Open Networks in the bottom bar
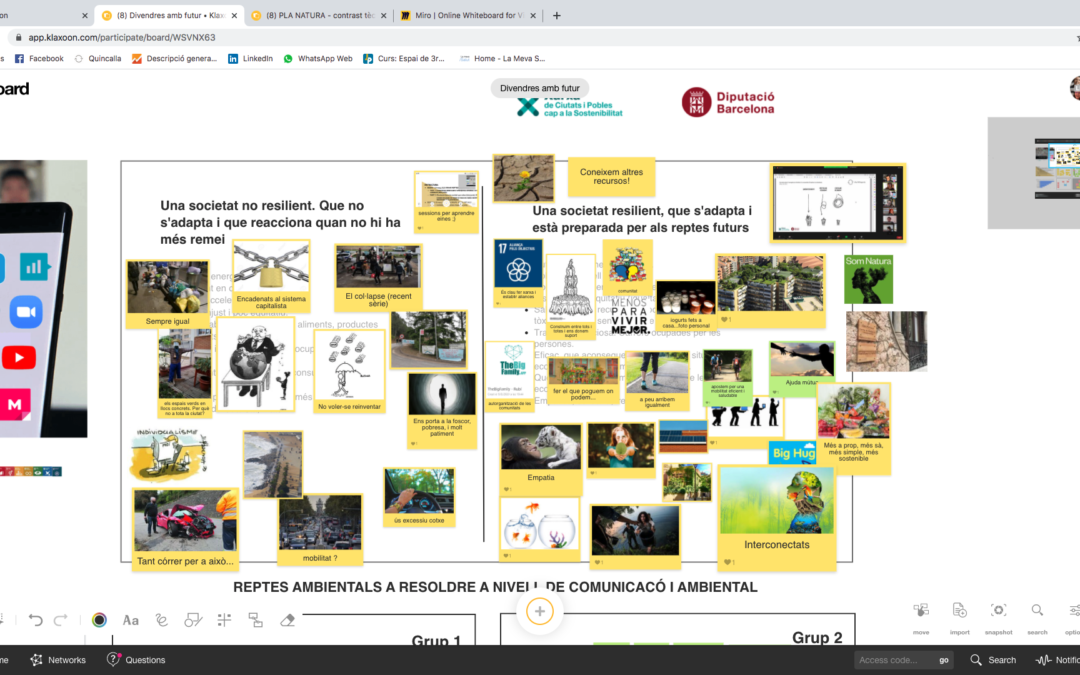This screenshot has width=1080, height=675. coord(58,660)
